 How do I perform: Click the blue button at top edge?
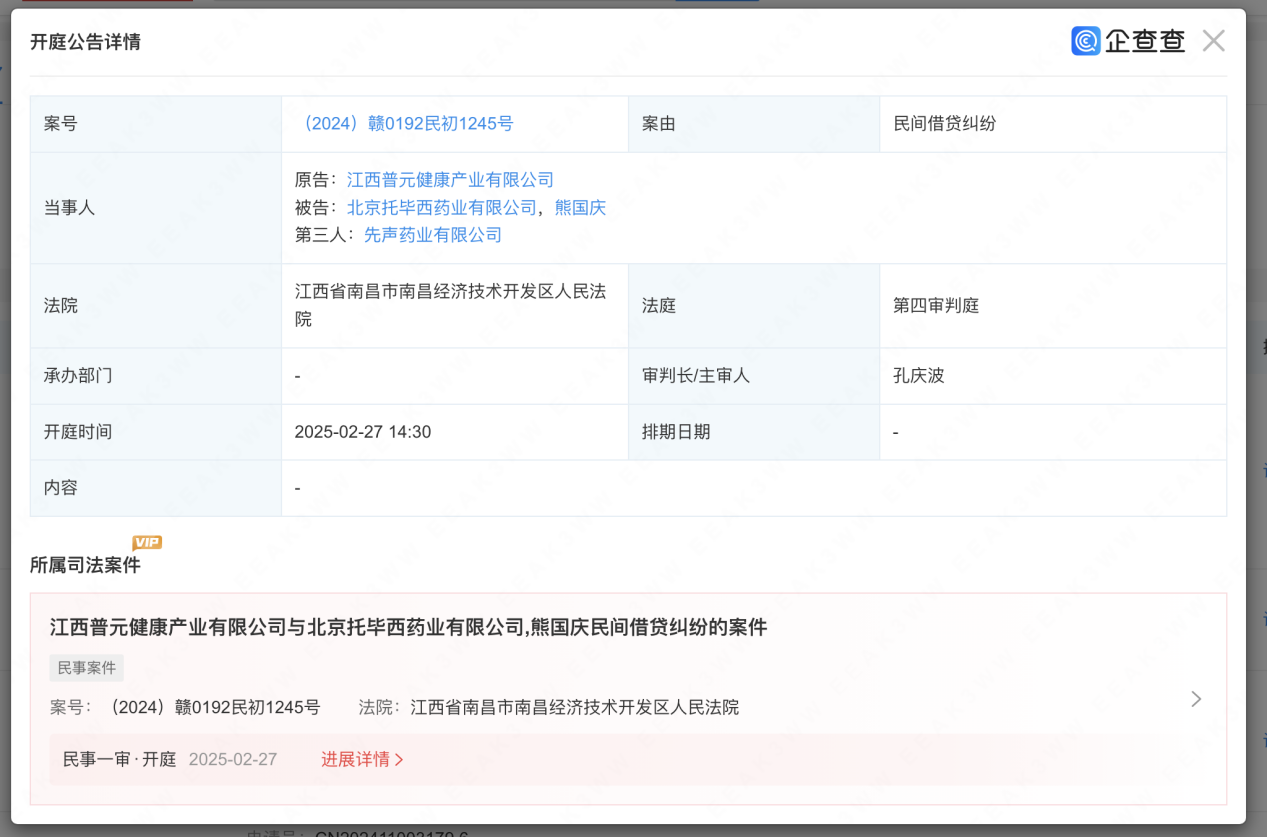(716, 4)
